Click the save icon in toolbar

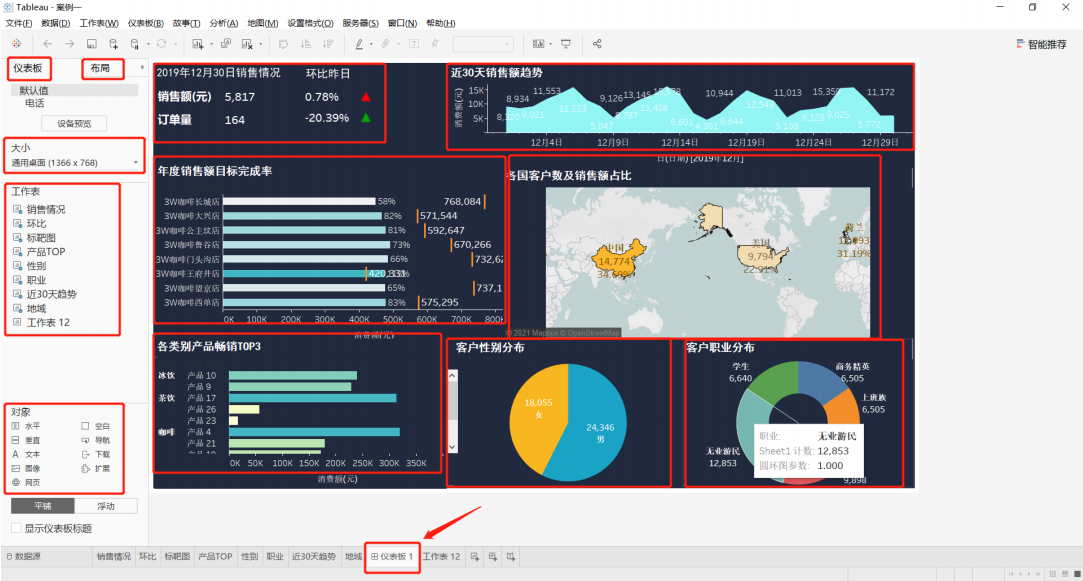(x=91, y=44)
